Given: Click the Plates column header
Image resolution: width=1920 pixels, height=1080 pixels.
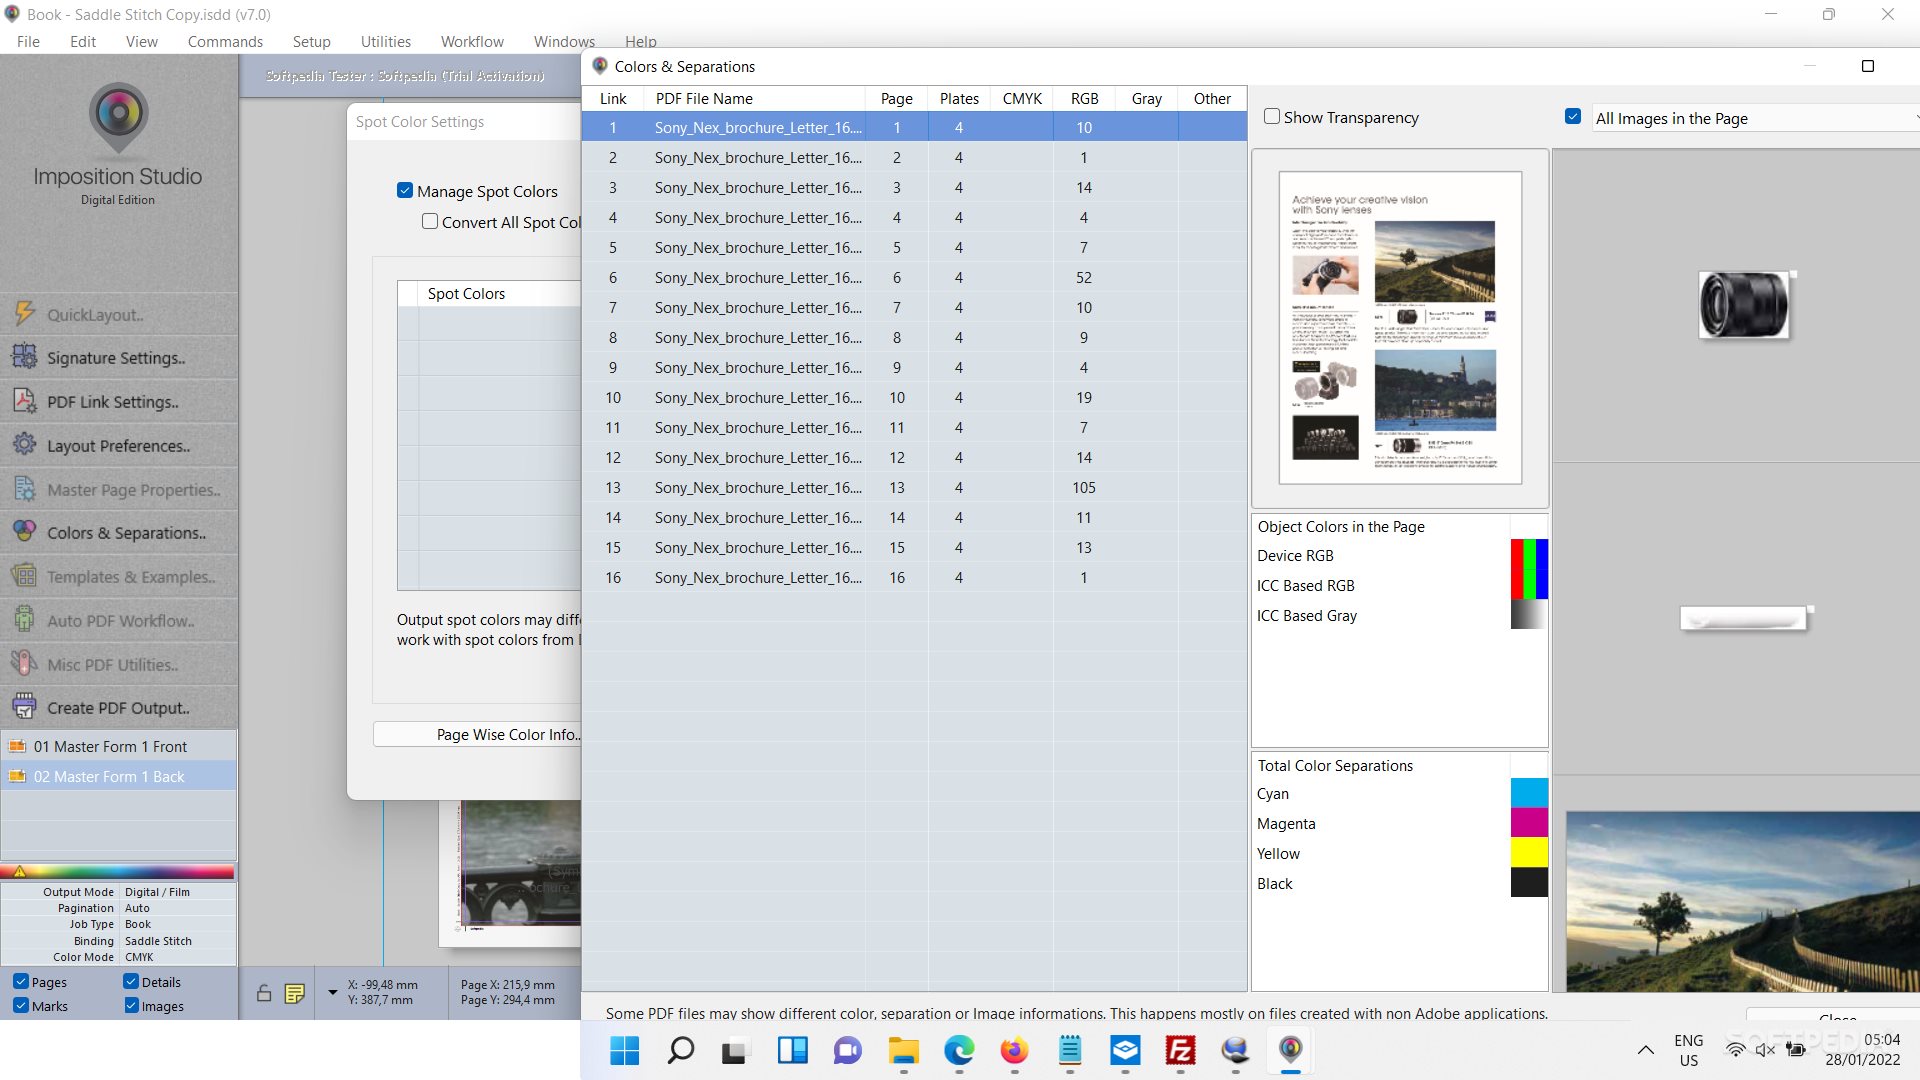Looking at the screenshot, I should [959, 98].
